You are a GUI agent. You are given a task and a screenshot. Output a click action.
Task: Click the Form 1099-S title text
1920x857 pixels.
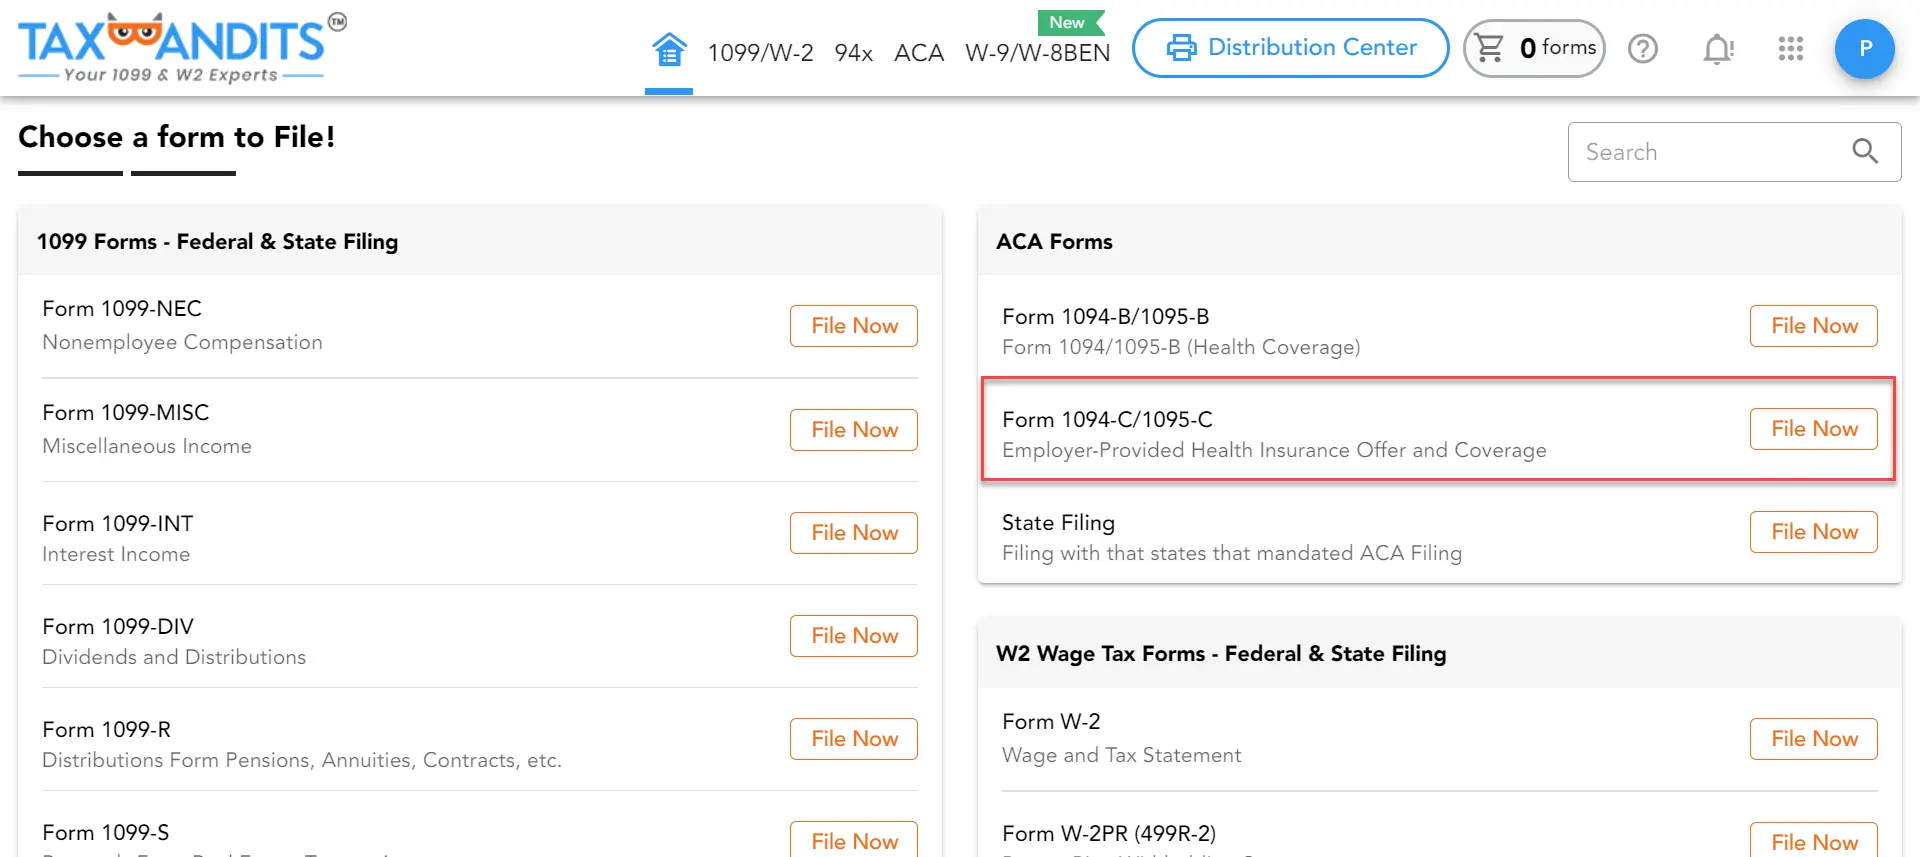coord(106,833)
